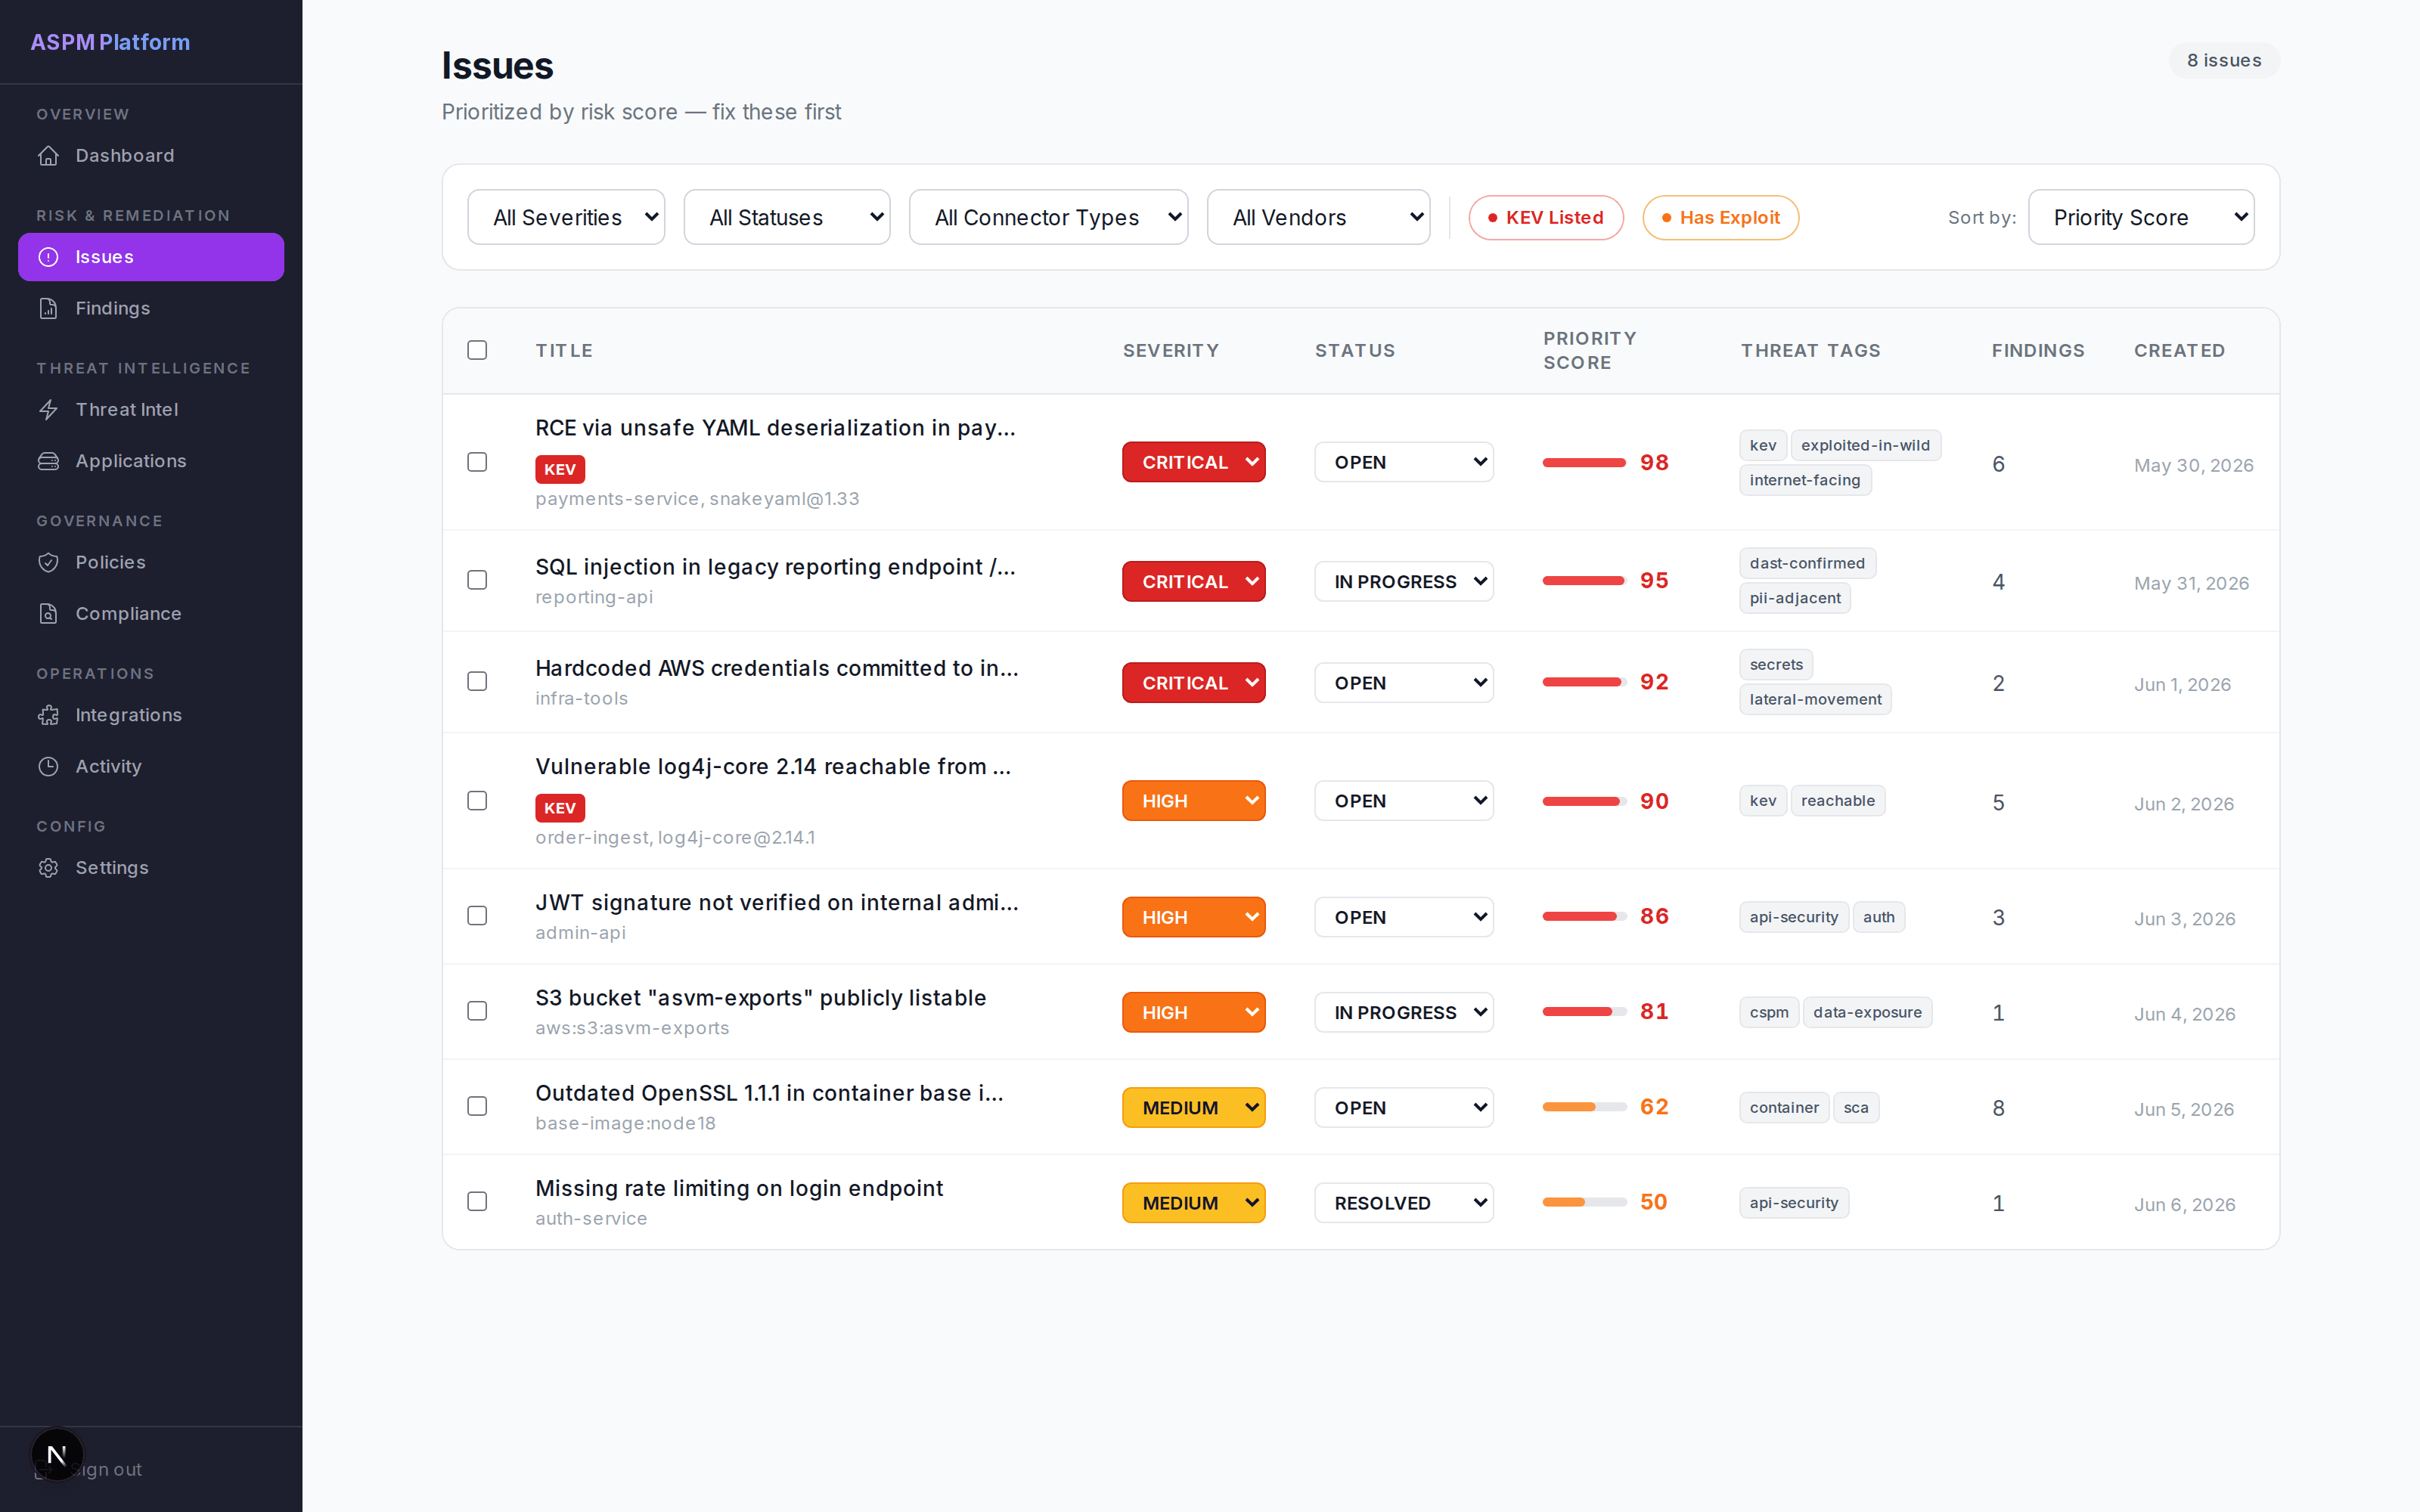The width and height of the screenshot is (2420, 1512).
Task: Click the Created column header
Action: [2179, 350]
